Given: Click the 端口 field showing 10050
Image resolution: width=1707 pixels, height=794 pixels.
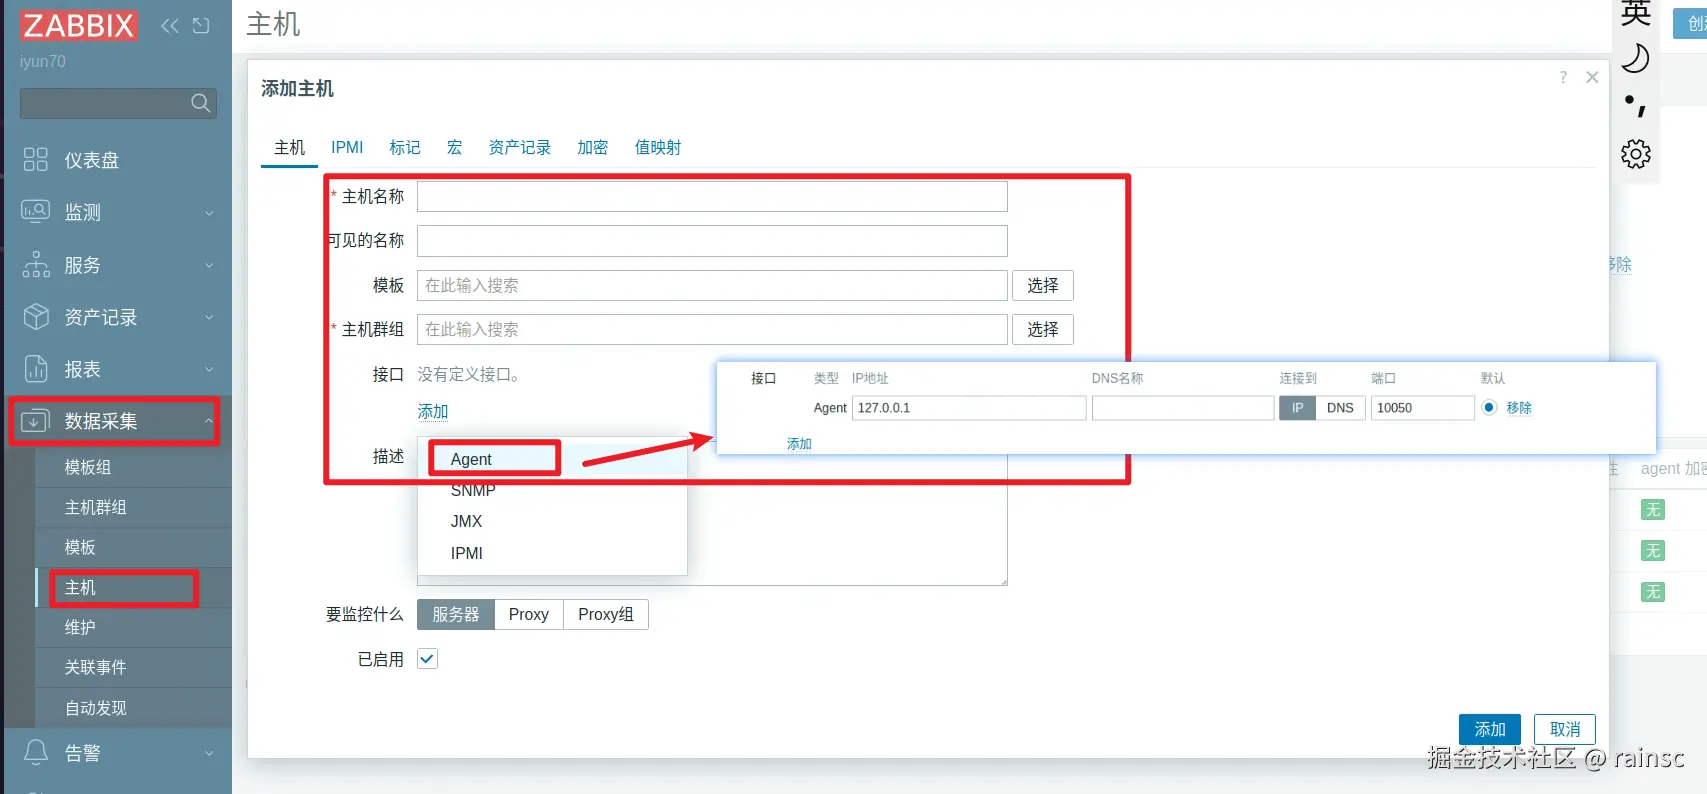Looking at the screenshot, I should [1422, 408].
